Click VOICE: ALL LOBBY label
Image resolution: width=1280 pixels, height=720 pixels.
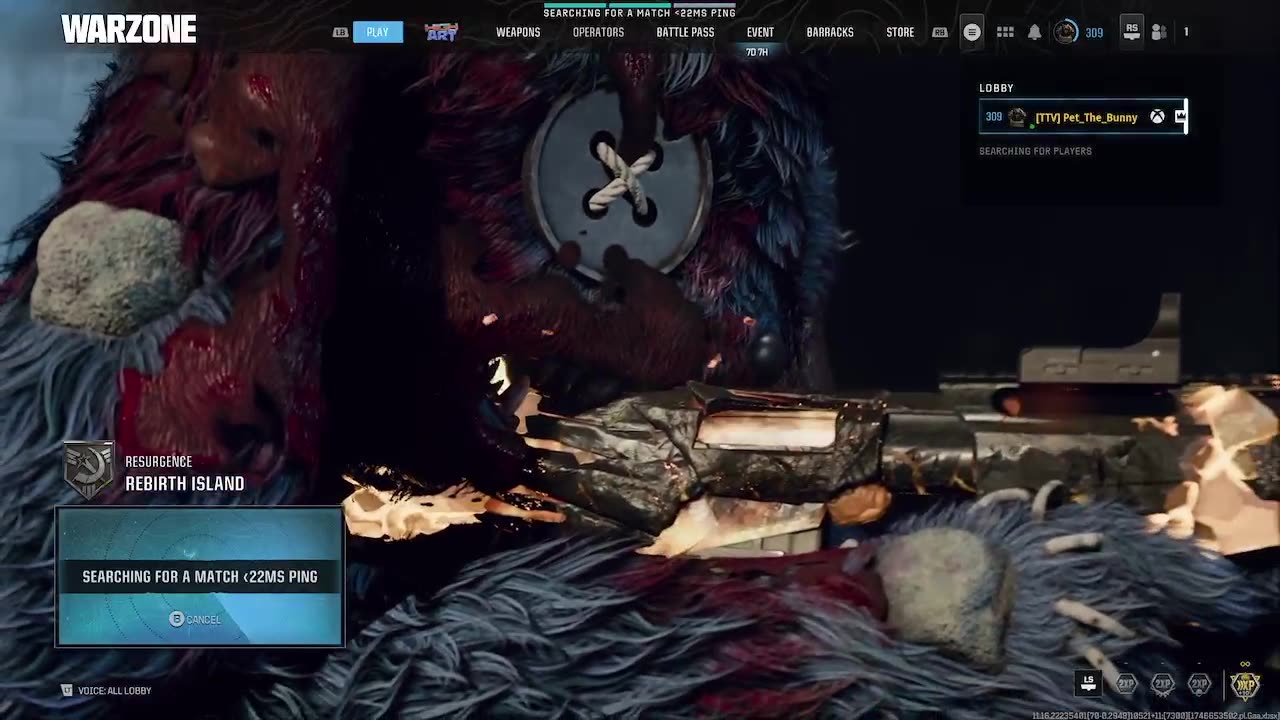[x=115, y=691]
